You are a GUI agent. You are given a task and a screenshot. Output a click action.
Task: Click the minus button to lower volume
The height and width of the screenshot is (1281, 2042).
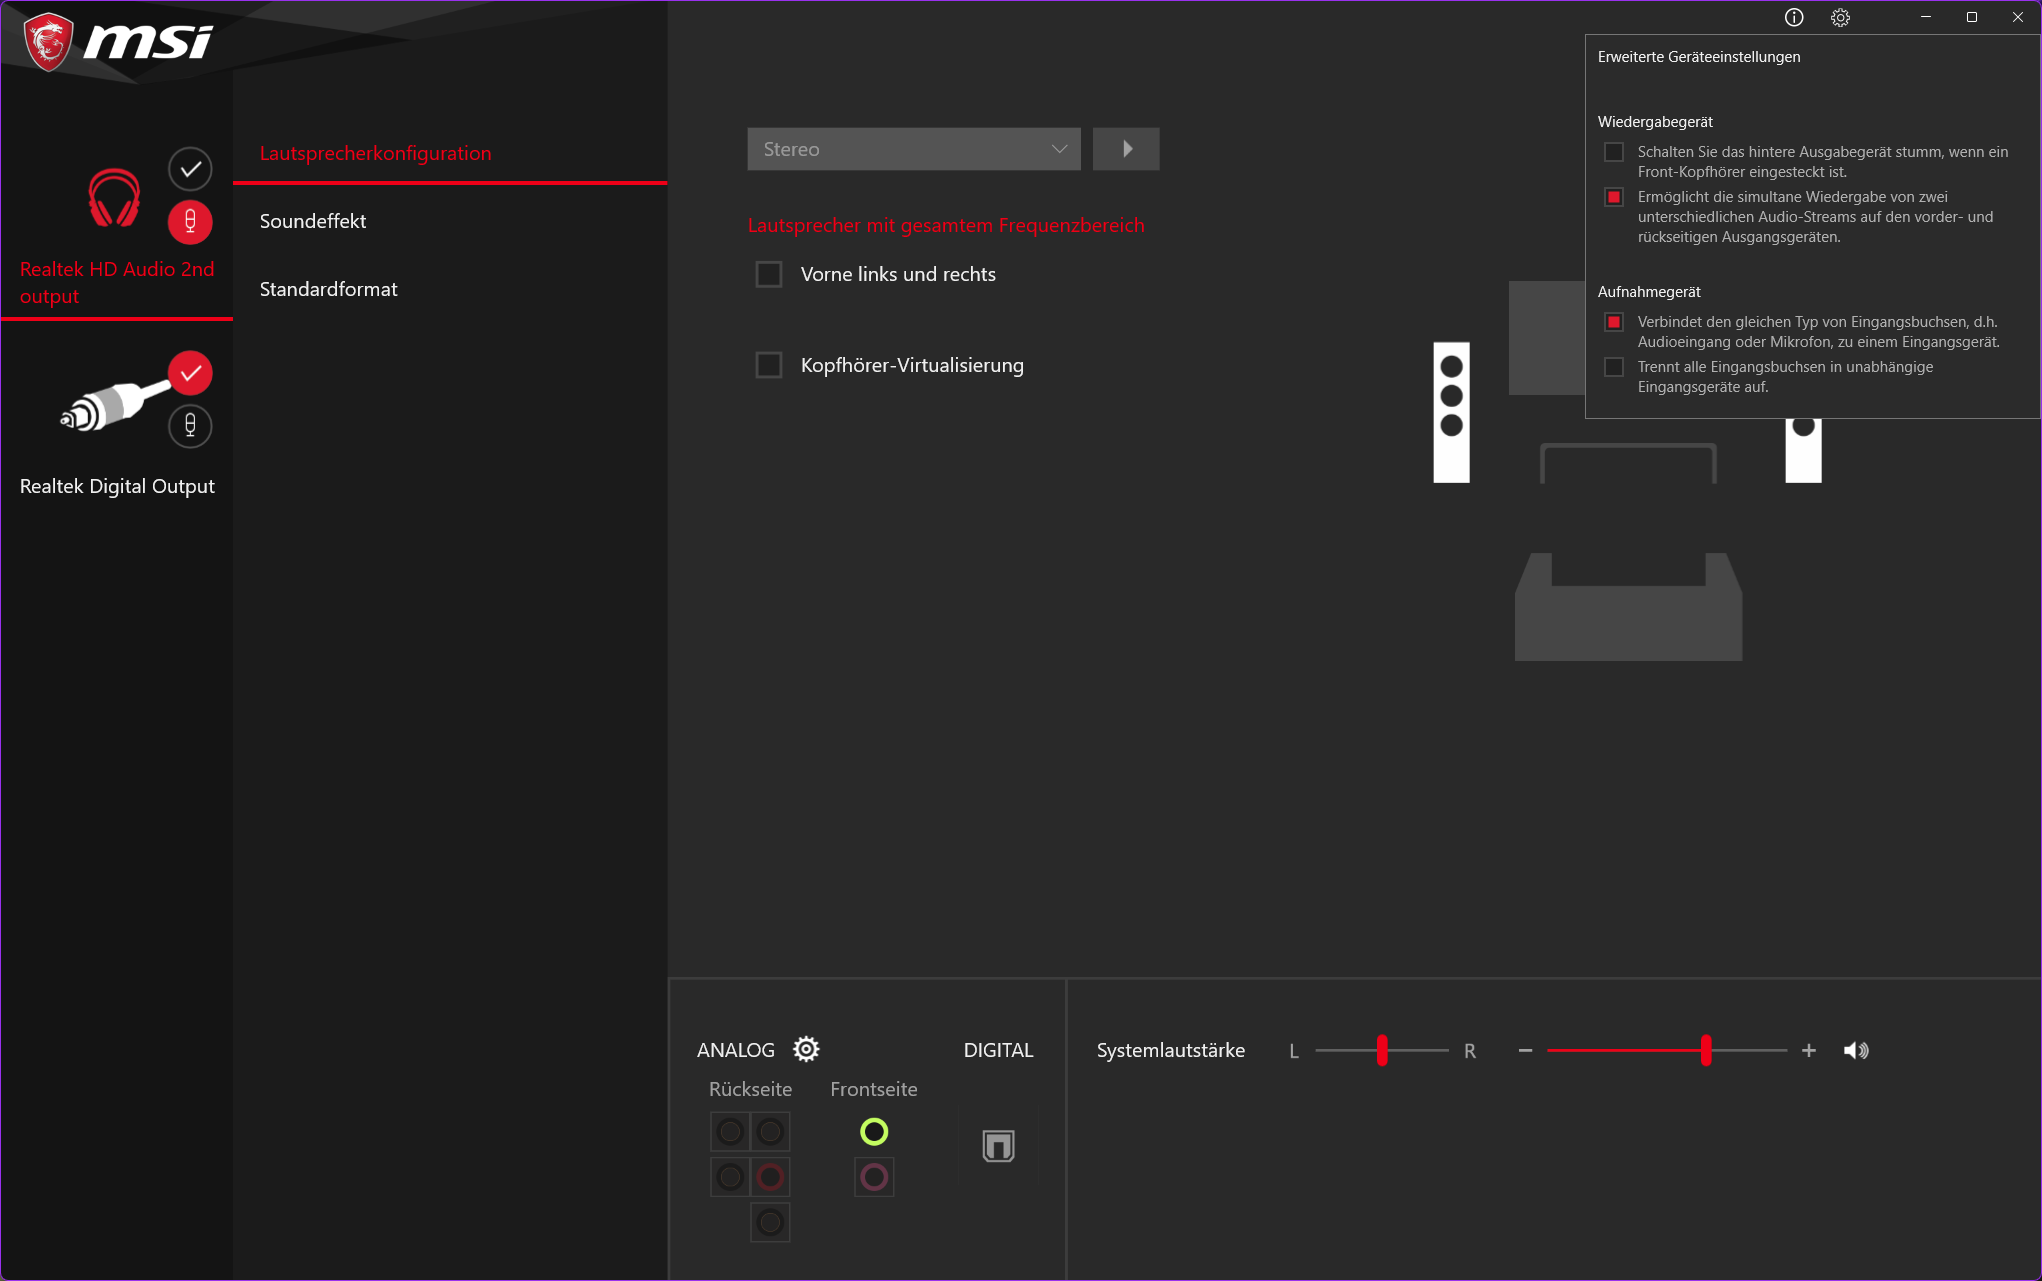tap(1525, 1050)
